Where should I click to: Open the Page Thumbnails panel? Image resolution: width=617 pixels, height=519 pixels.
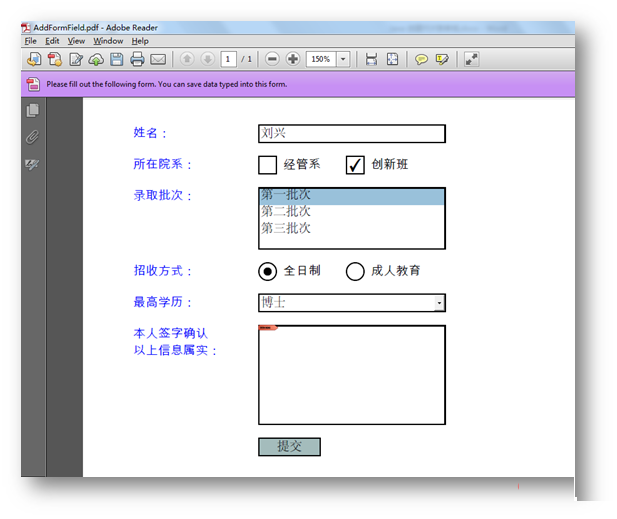click(33, 111)
